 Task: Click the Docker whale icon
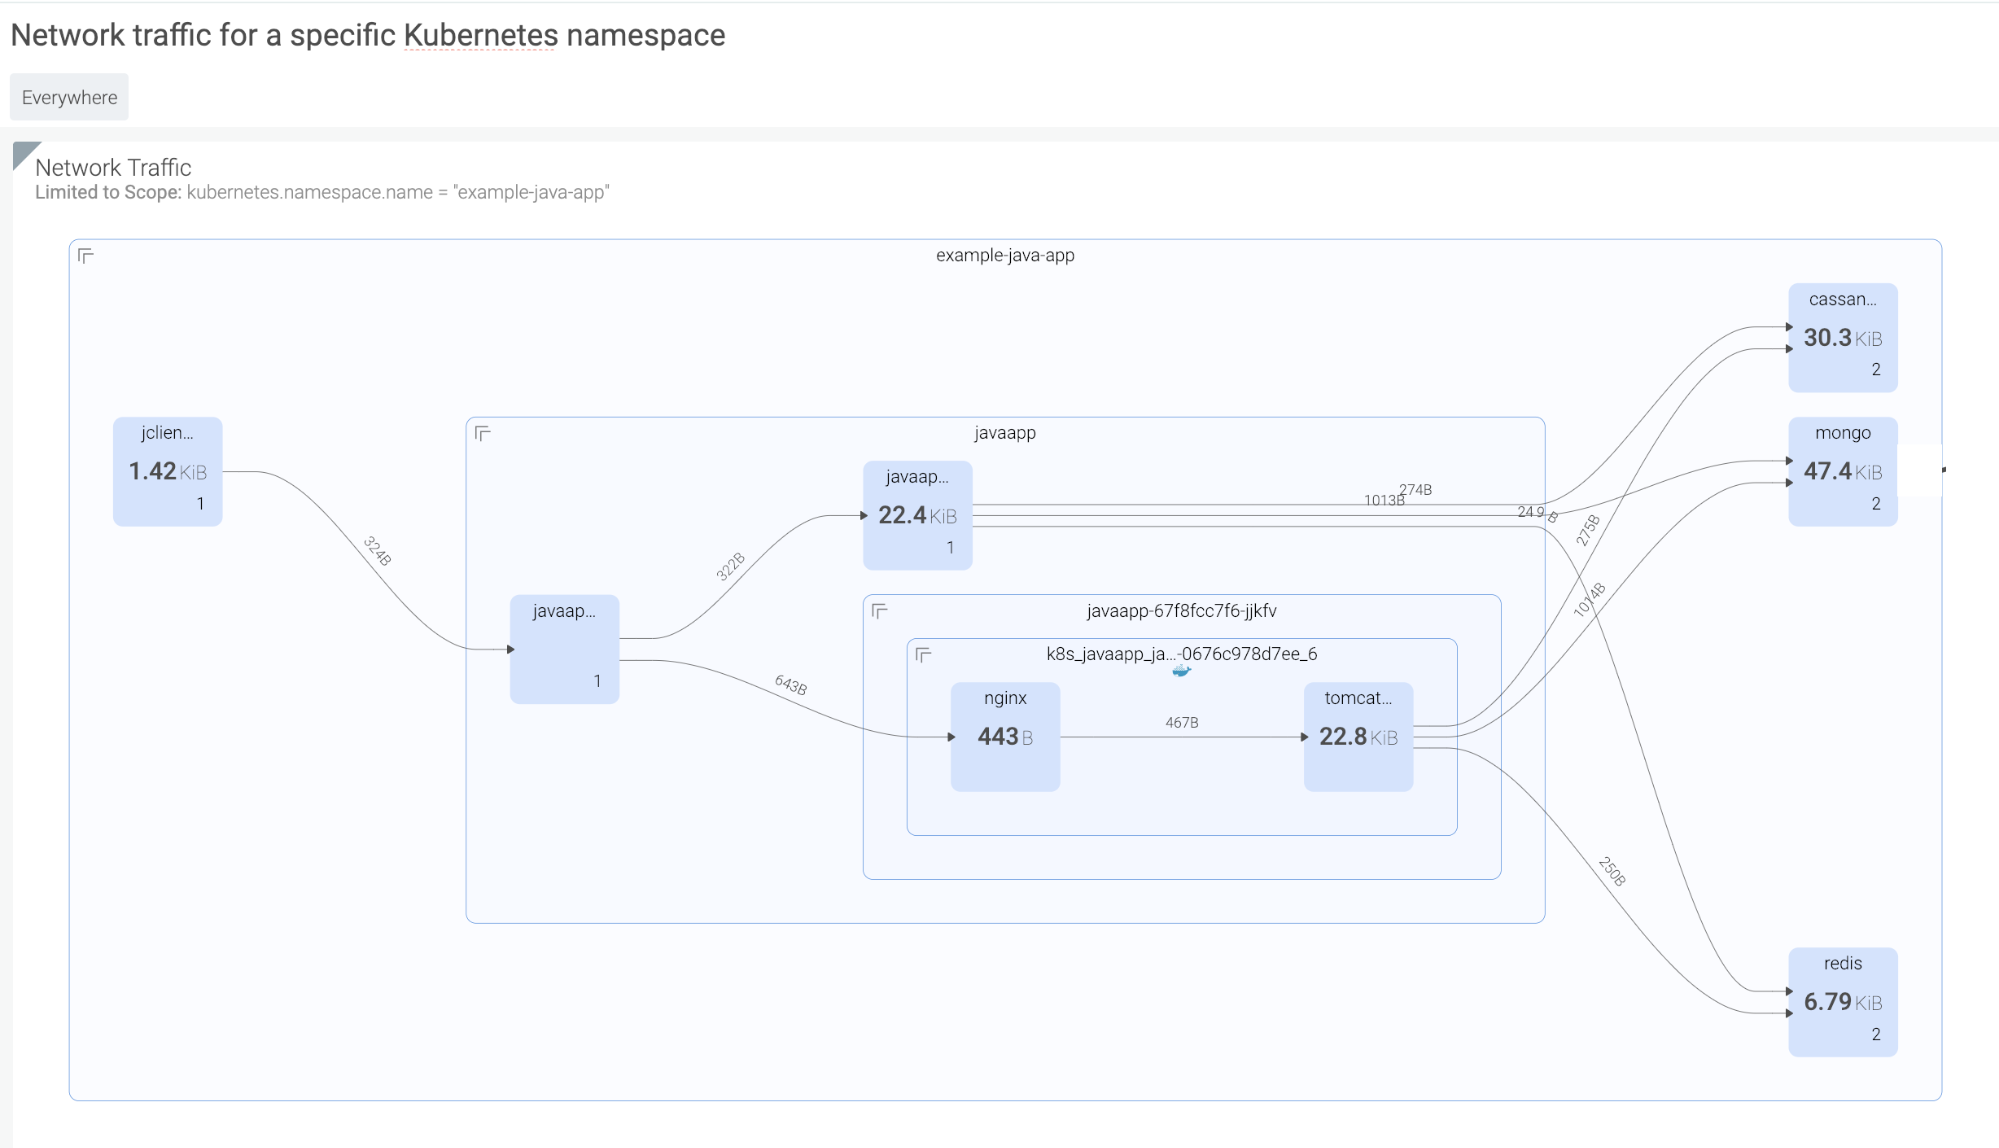pos(1181,671)
